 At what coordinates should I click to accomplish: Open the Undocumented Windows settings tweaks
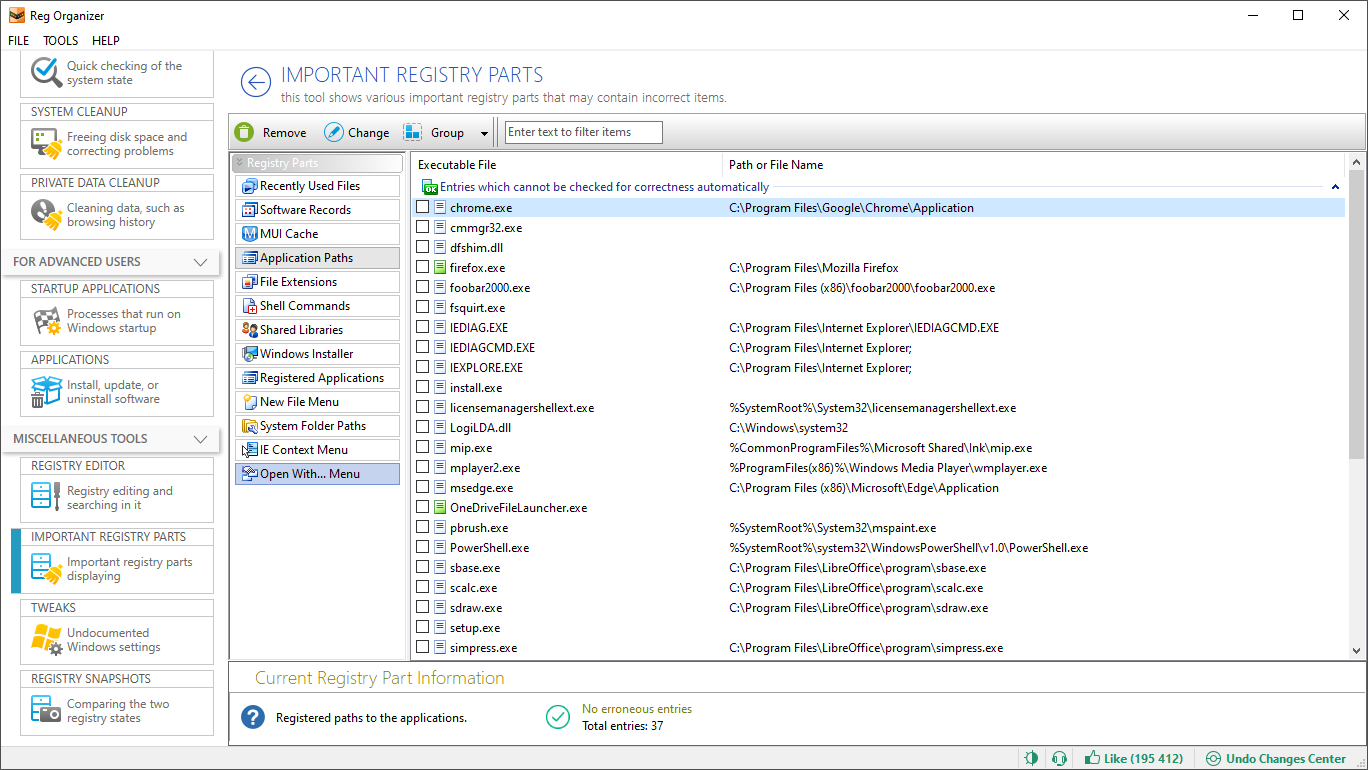tap(117, 640)
